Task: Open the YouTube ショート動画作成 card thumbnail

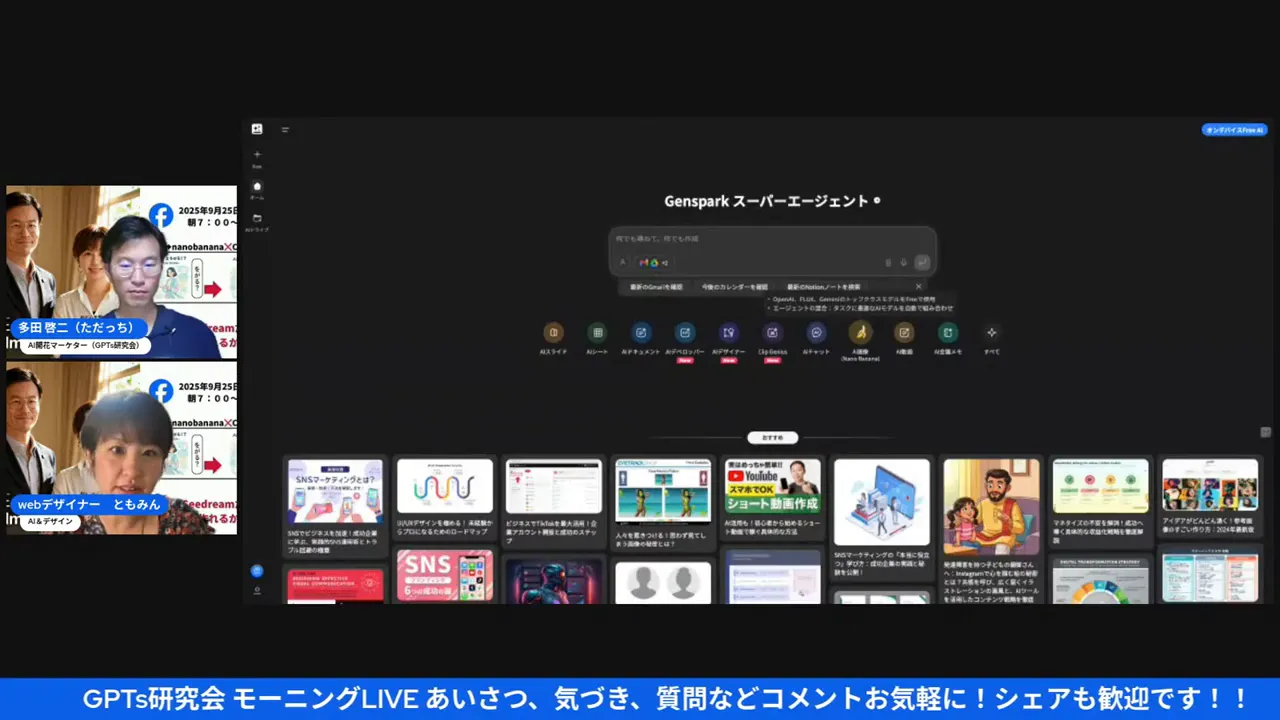Action: (x=772, y=486)
